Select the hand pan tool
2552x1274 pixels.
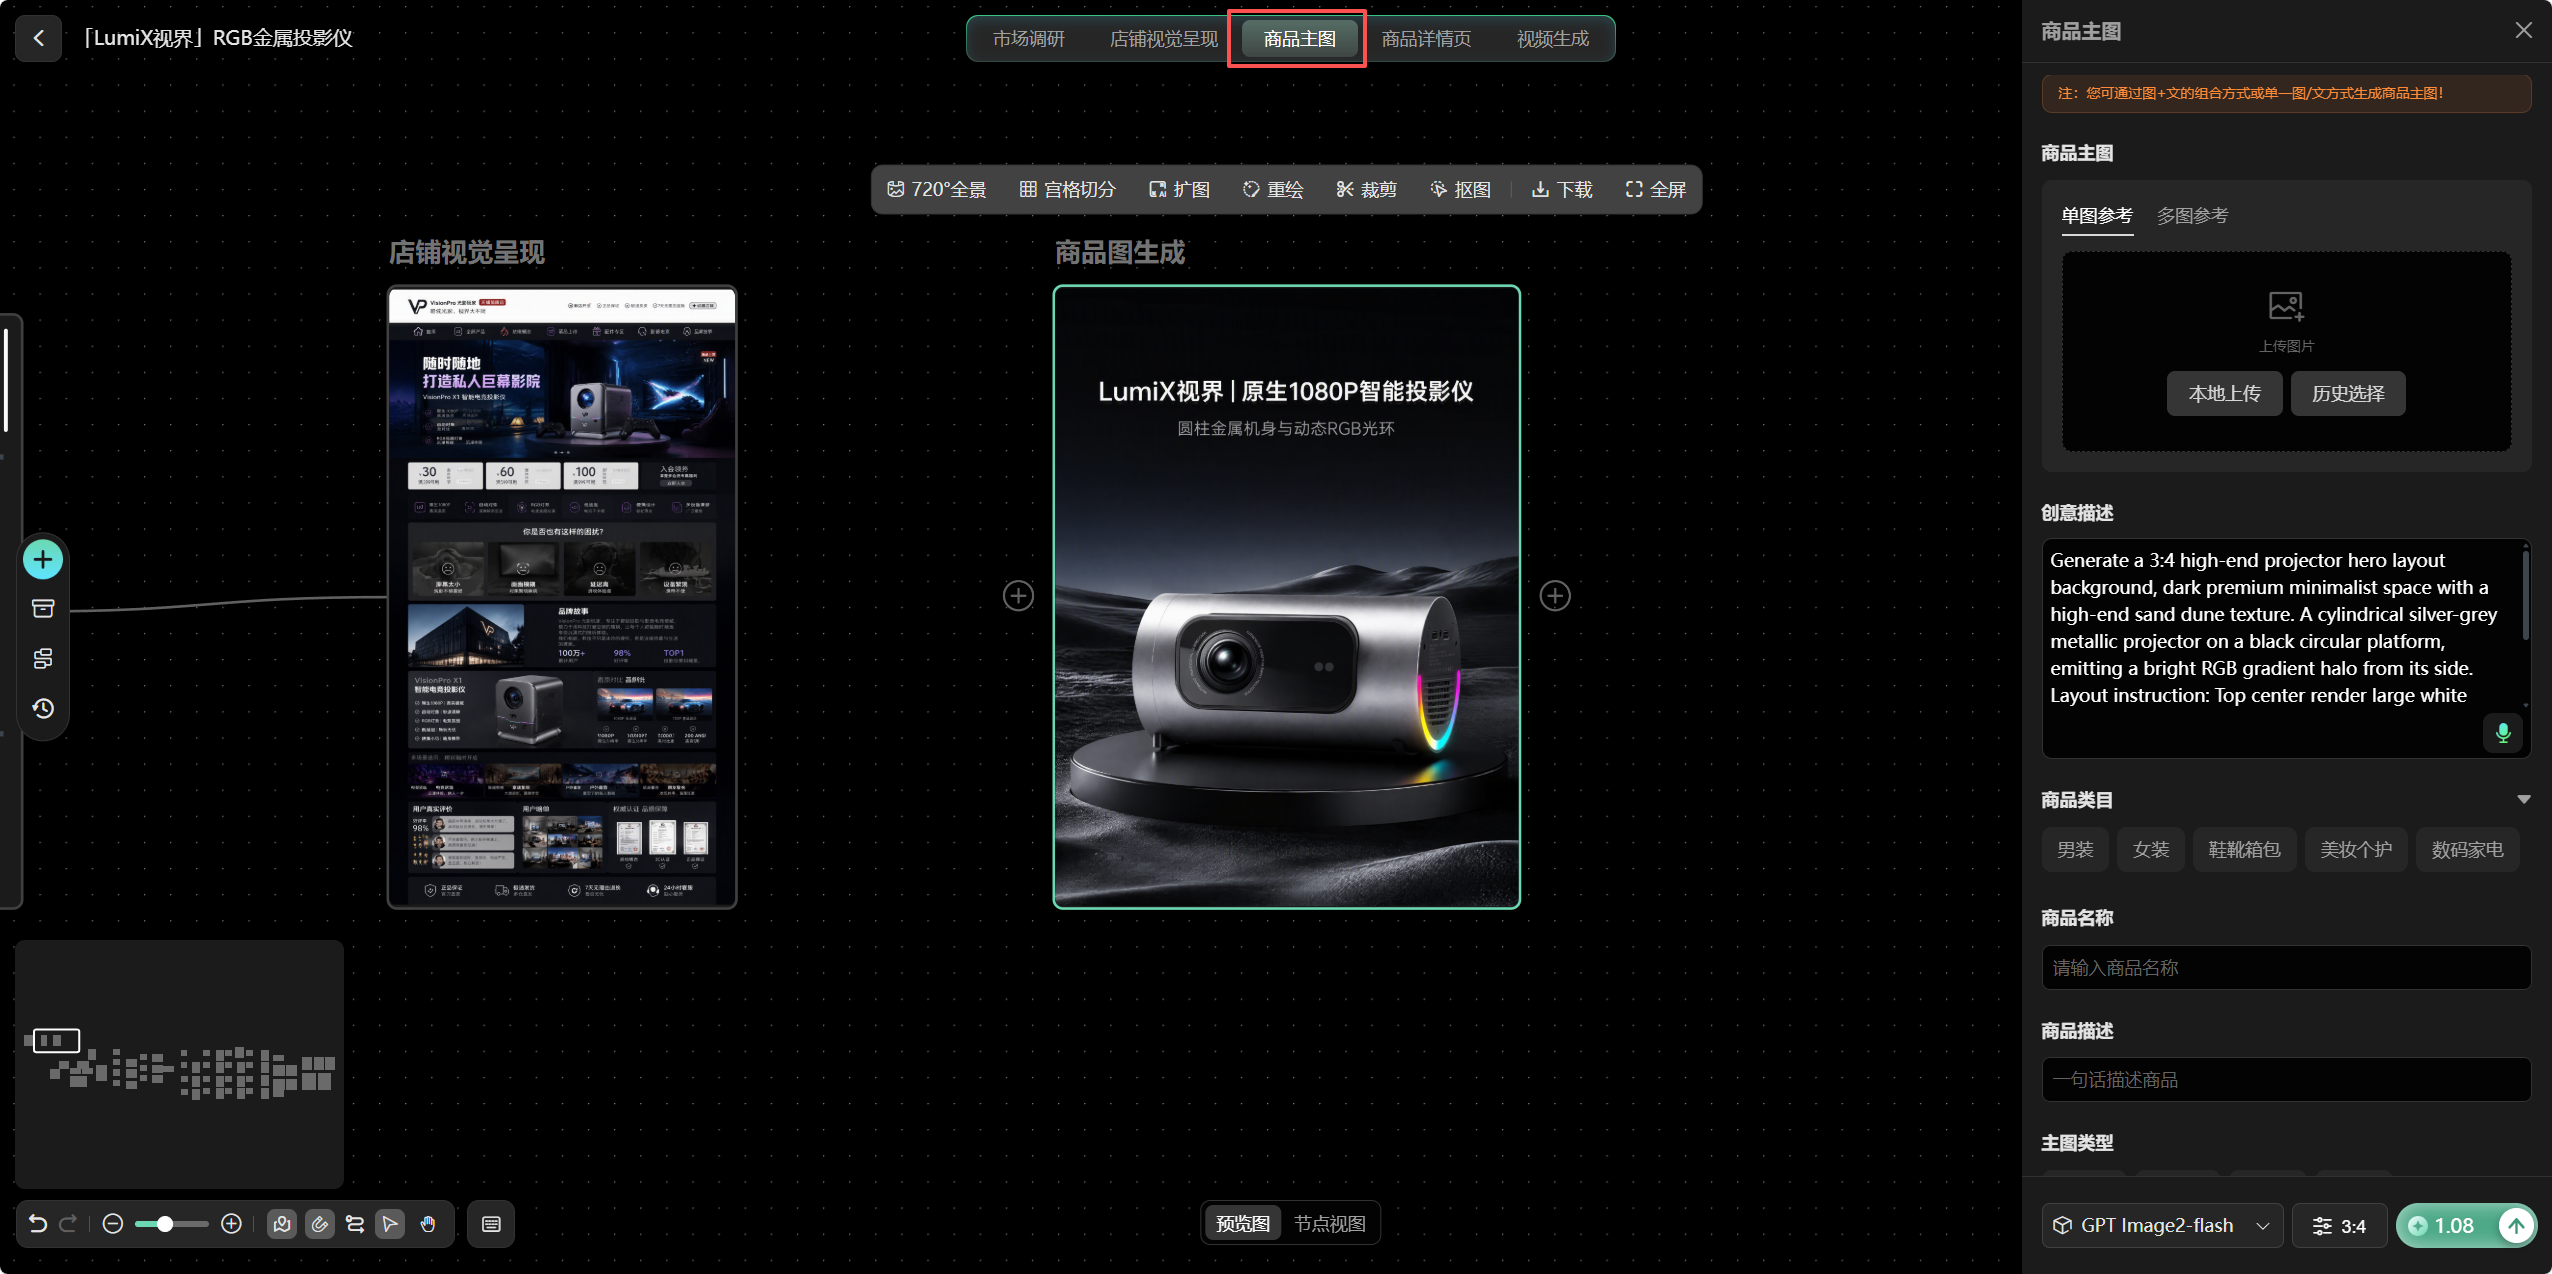(428, 1224)
